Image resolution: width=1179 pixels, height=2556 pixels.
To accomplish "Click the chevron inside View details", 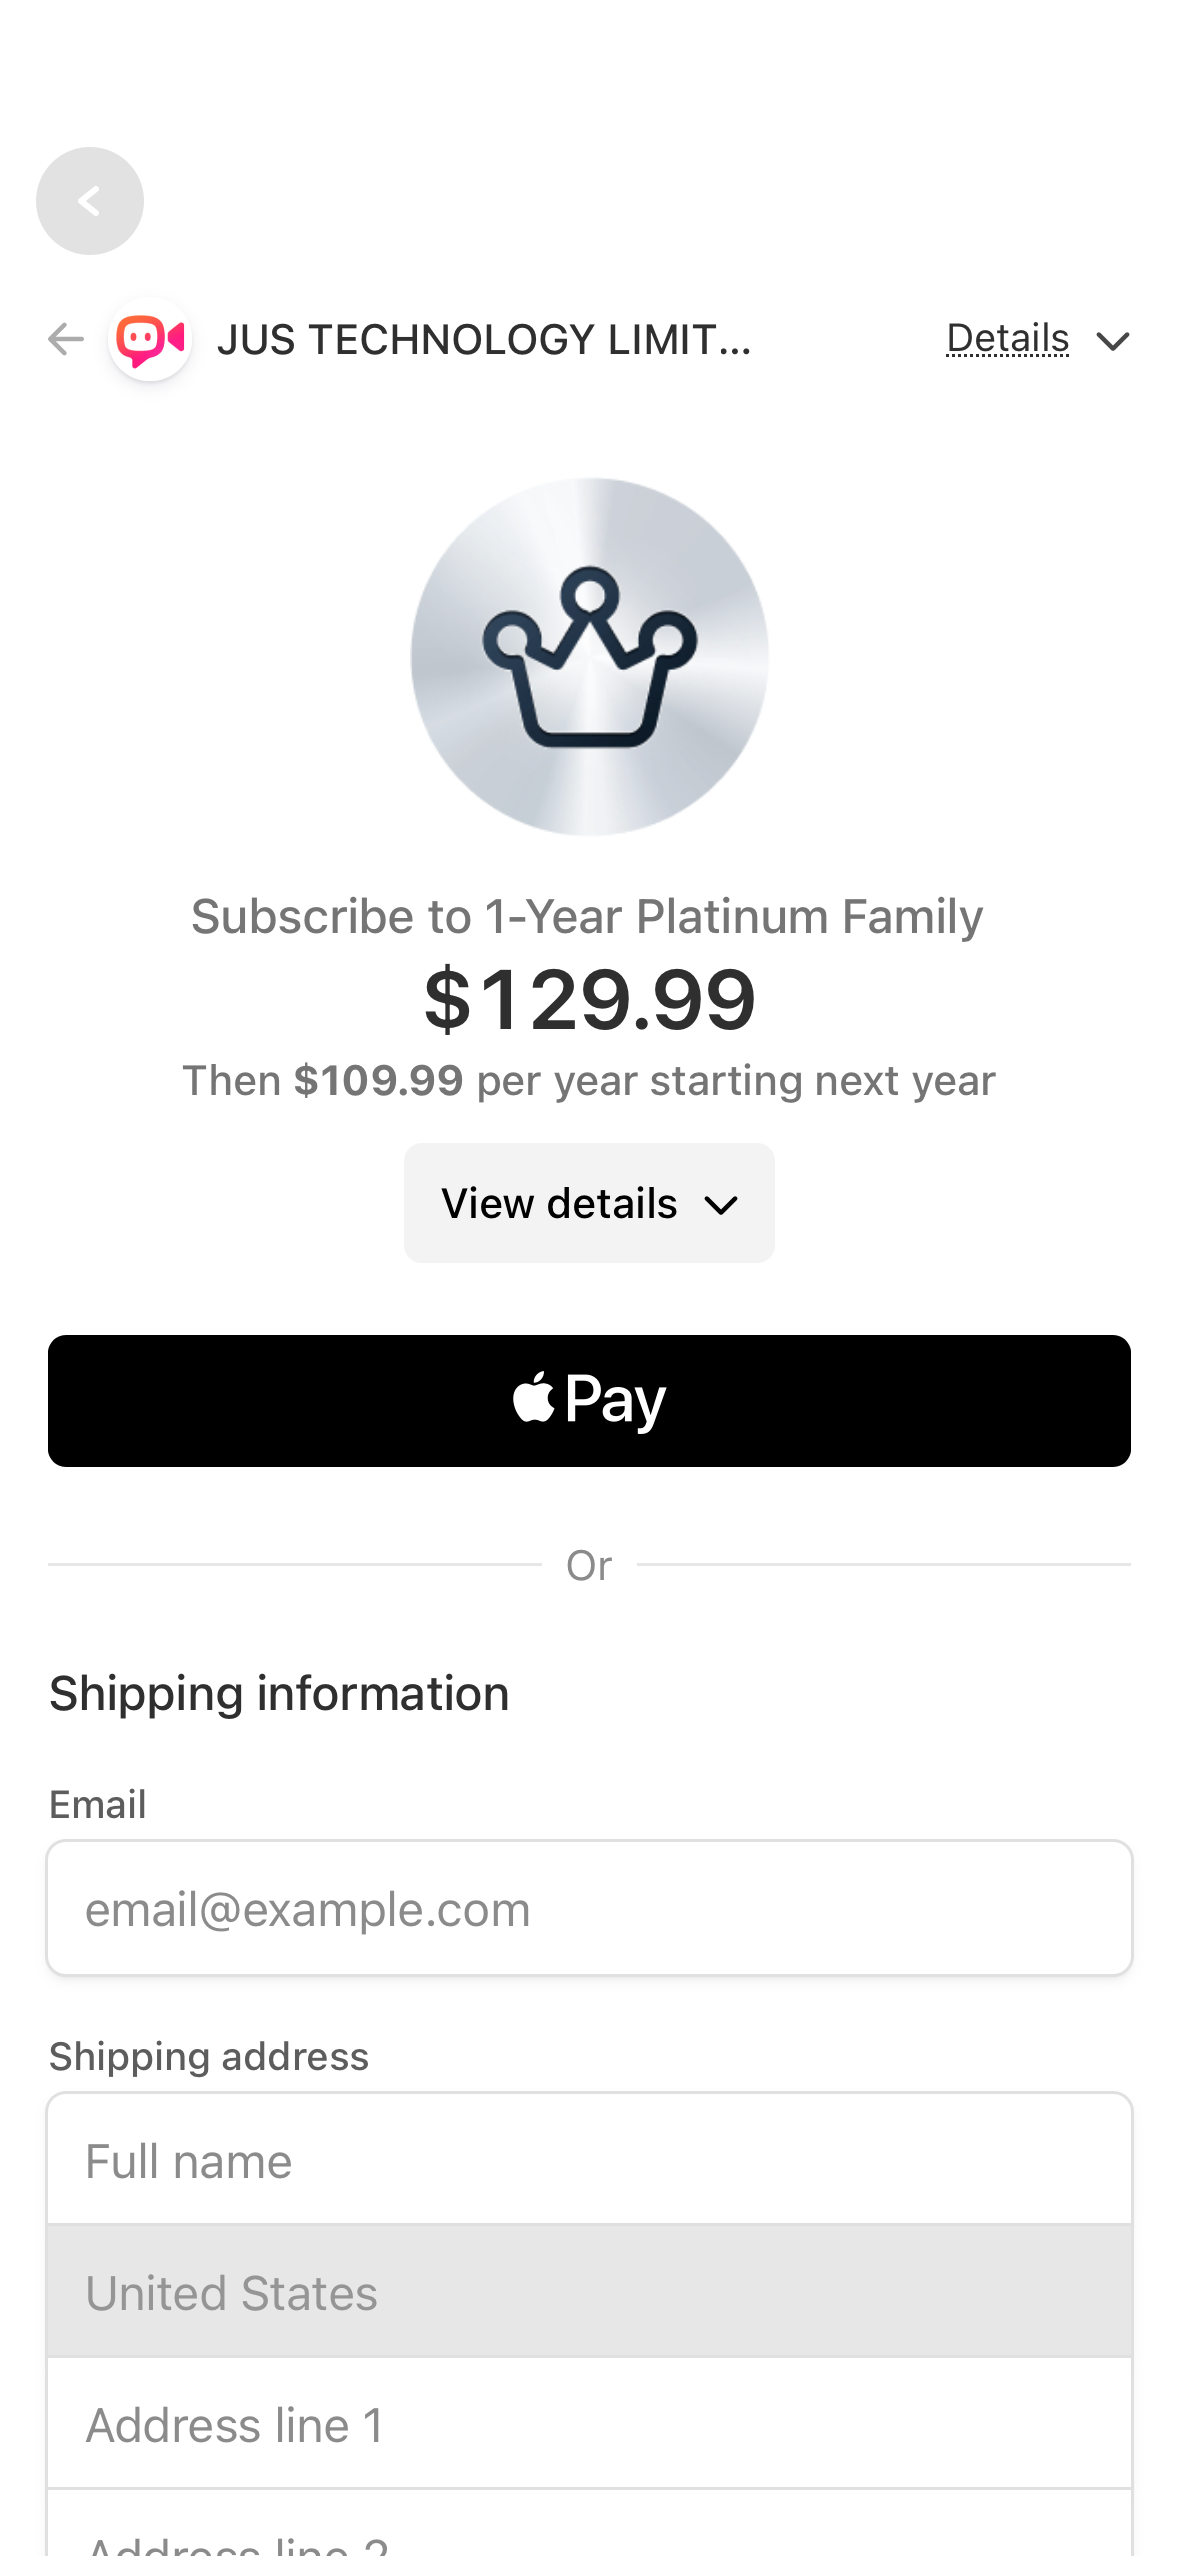I will click(x=721, y=1206).
